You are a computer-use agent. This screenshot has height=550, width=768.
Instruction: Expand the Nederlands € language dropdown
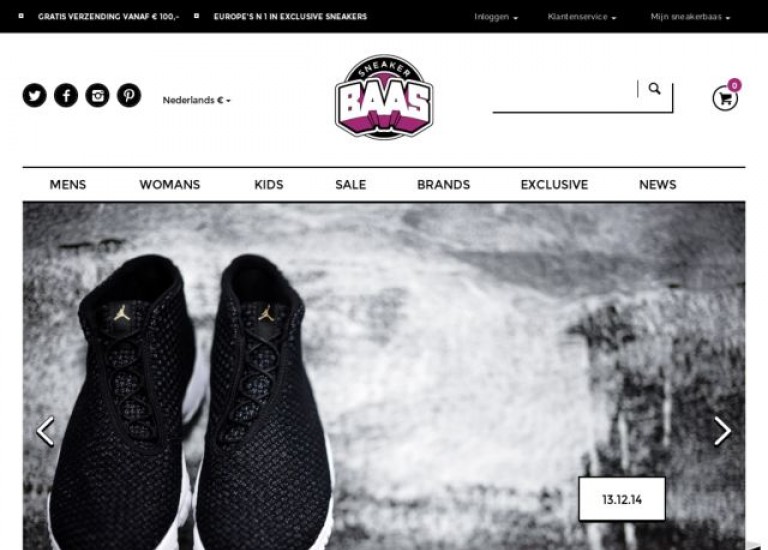coord(196,100)
